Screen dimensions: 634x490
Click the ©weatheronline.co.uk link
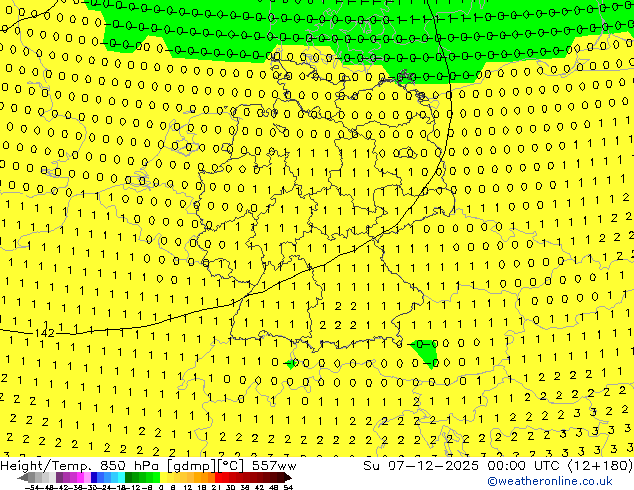click(x=549, y=481)
